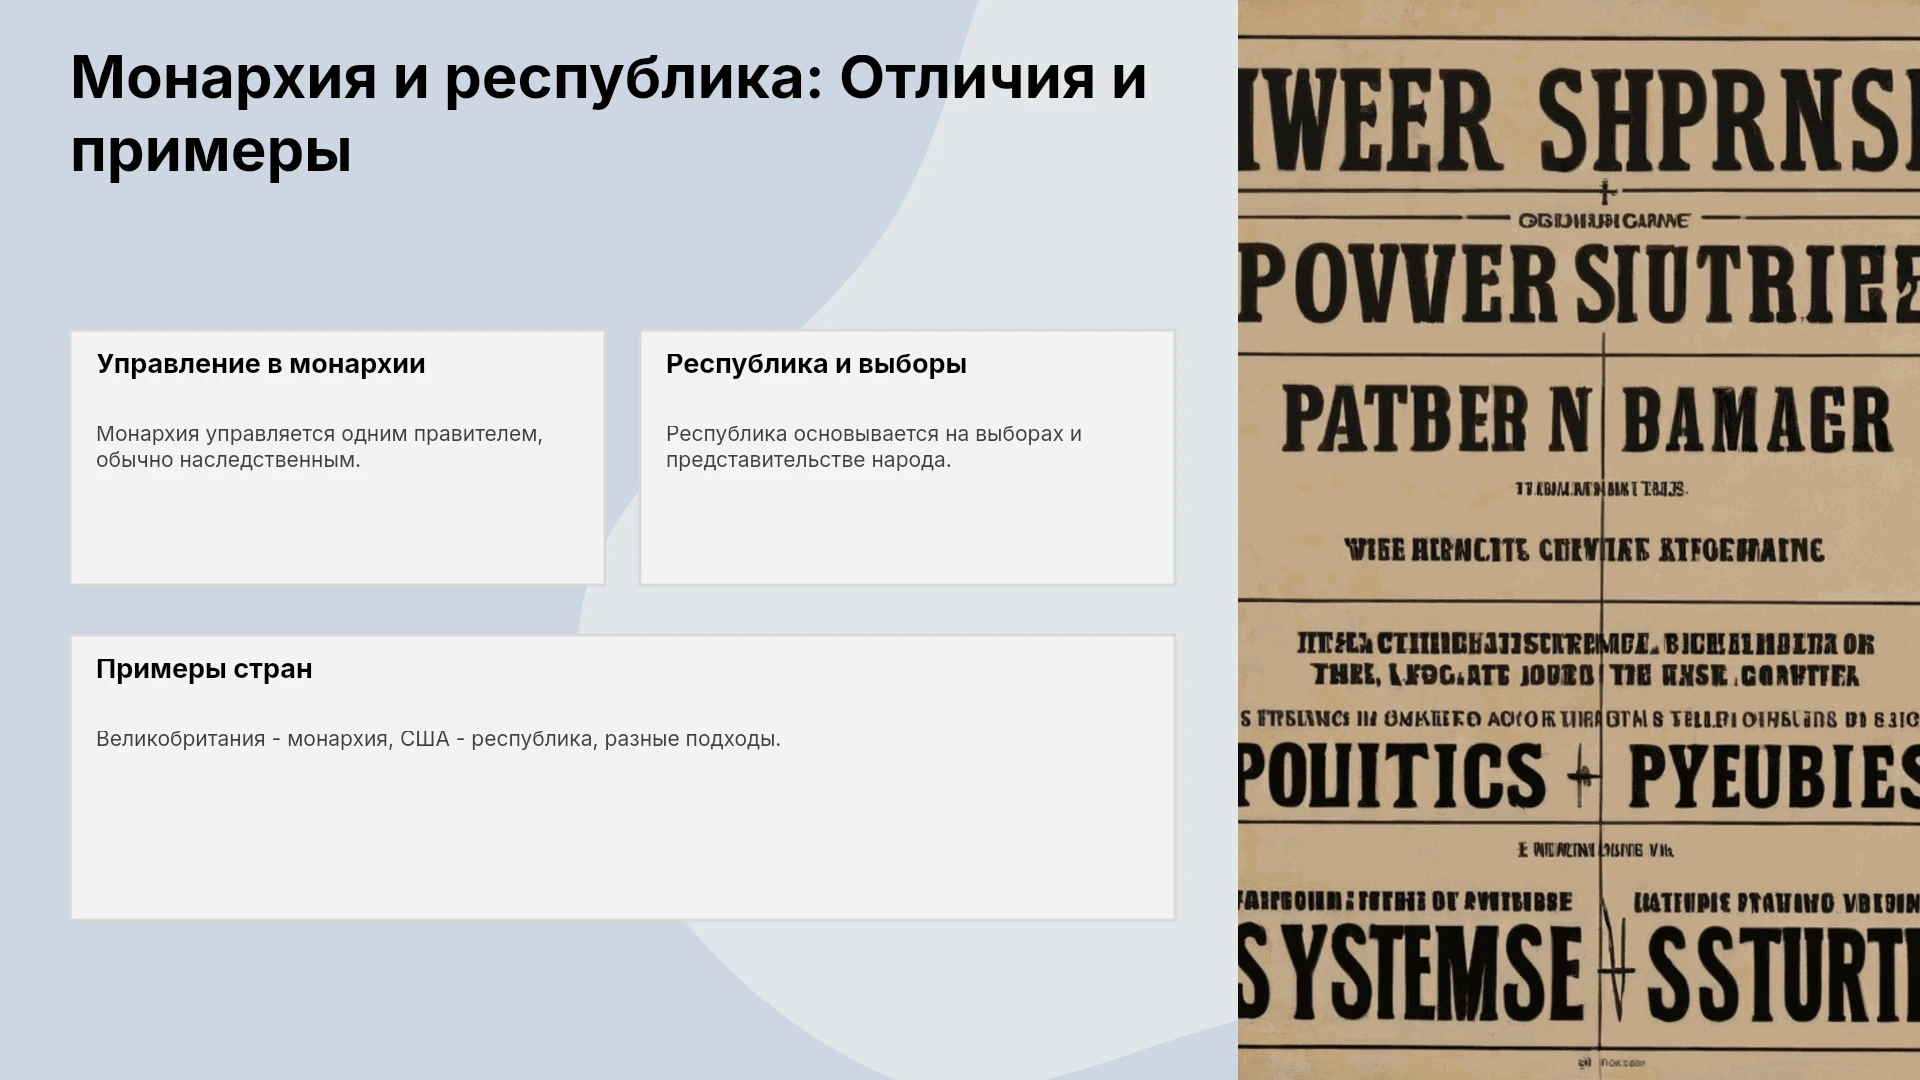The height and width of the screenshot is (1080, 1920).
Task: Click the 'SYSTEMSE' word in the poster
Action: [x=1411, y=972]
